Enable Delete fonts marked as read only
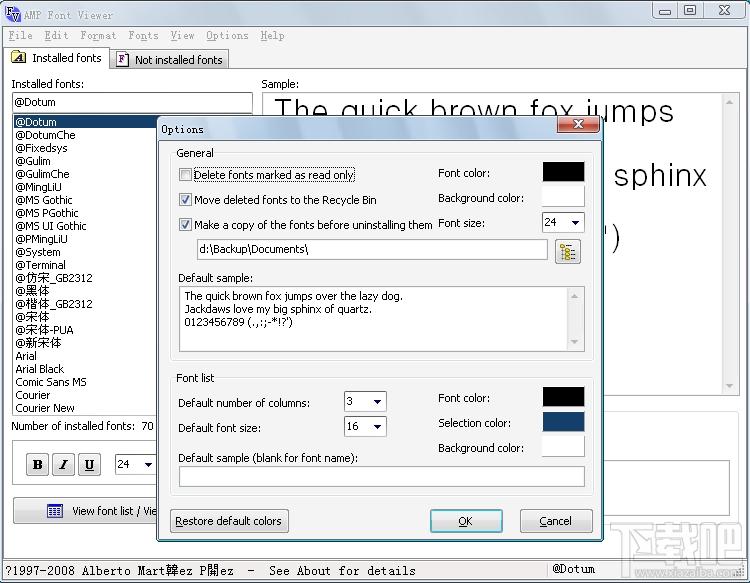 [185, 175]
